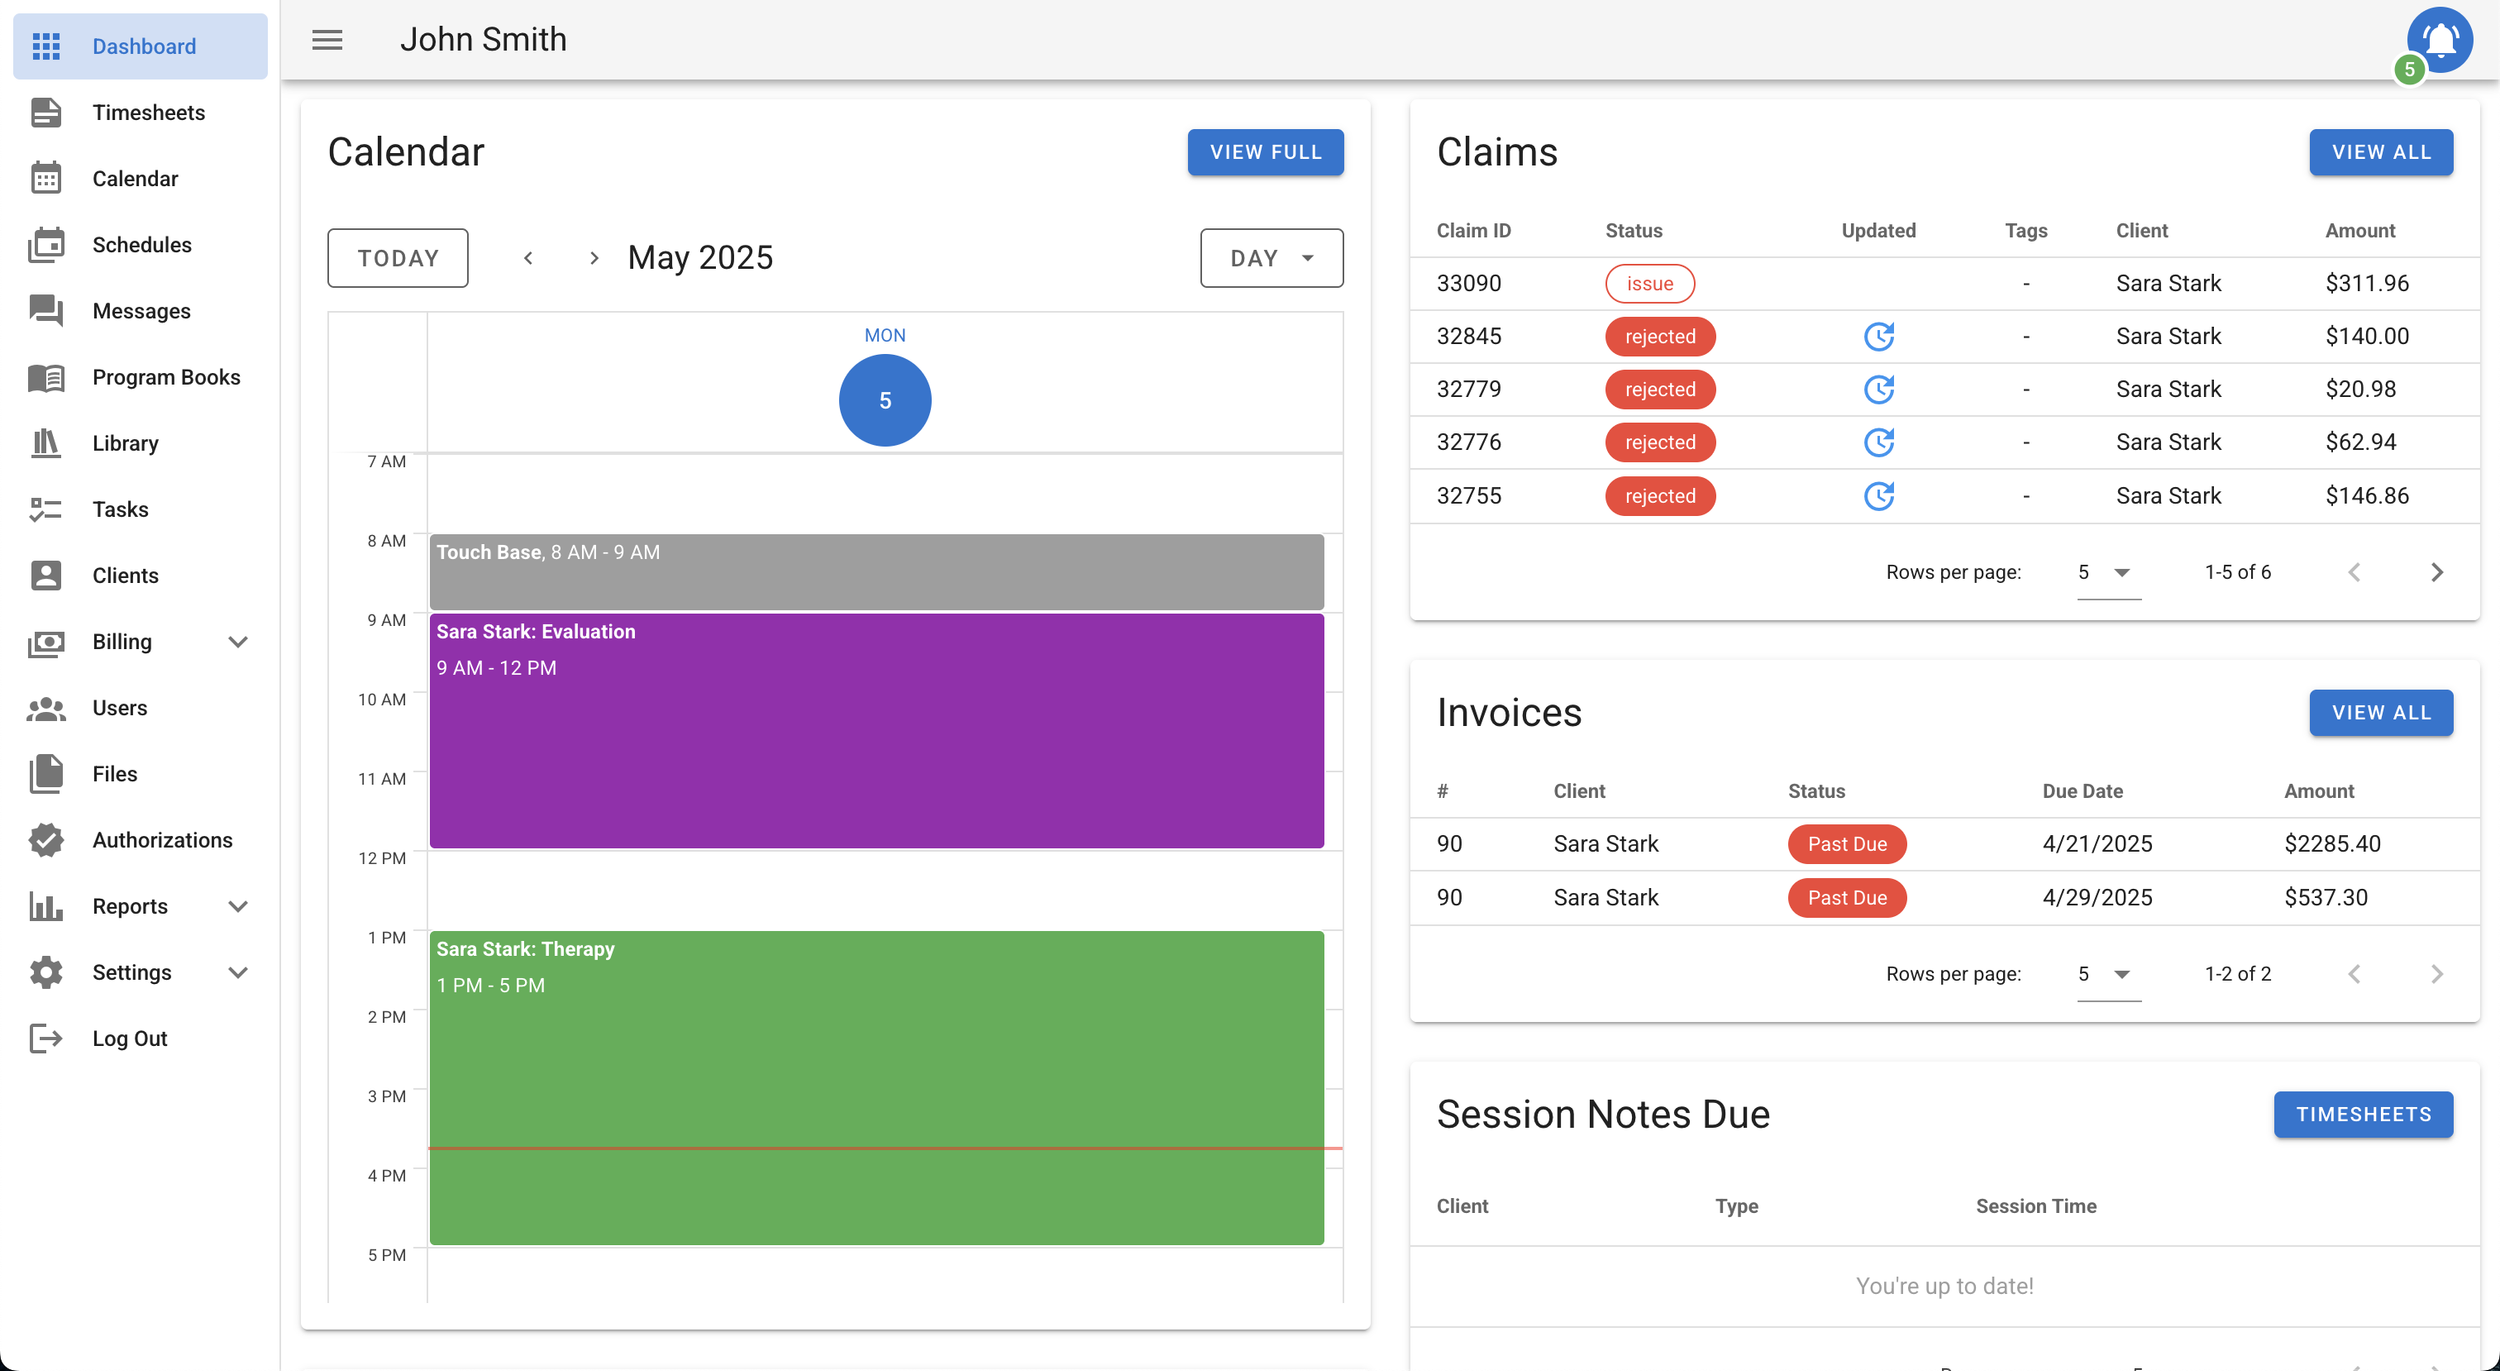The height and width of the screenshot is (1371, 2500).
Task: Go to next calendar day arrow
Action: click(x=594, y=258)
